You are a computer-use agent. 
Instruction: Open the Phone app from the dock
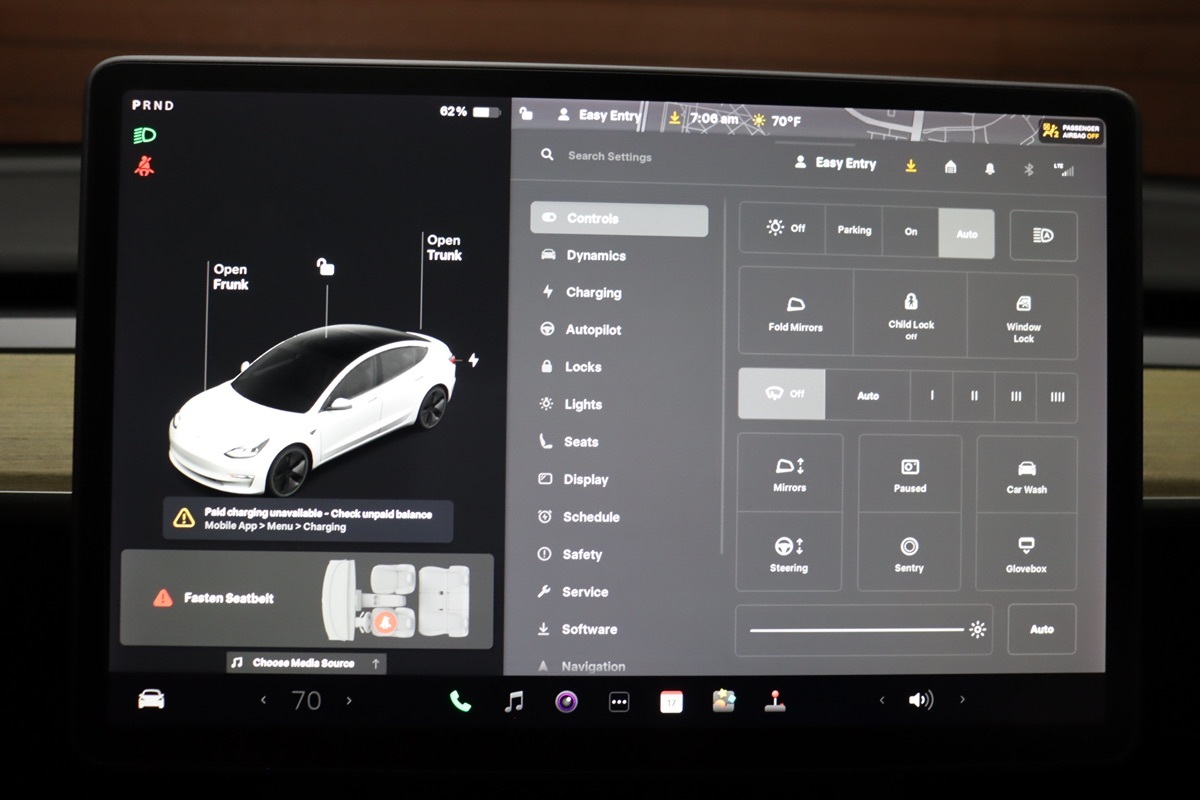459,700
